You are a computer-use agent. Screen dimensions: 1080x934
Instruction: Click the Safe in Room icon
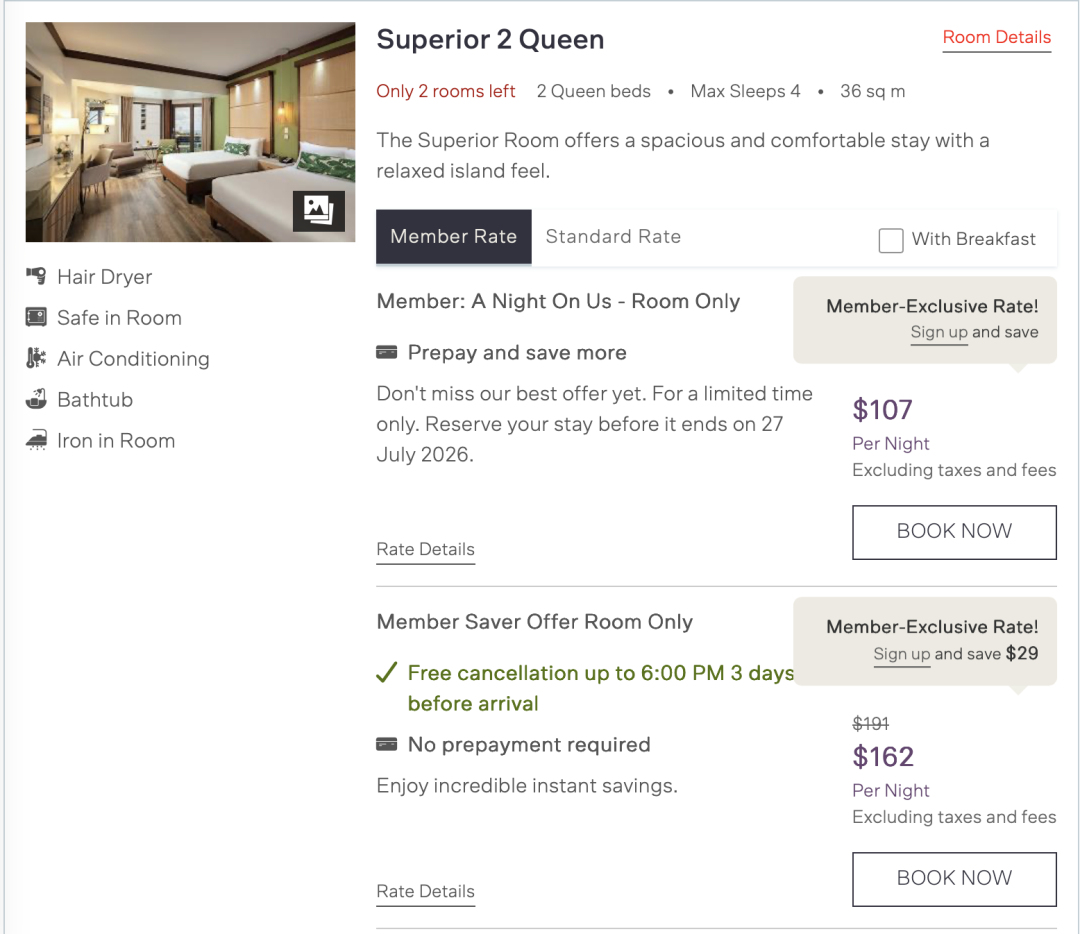pyautogui.click(x=37, y=318)
